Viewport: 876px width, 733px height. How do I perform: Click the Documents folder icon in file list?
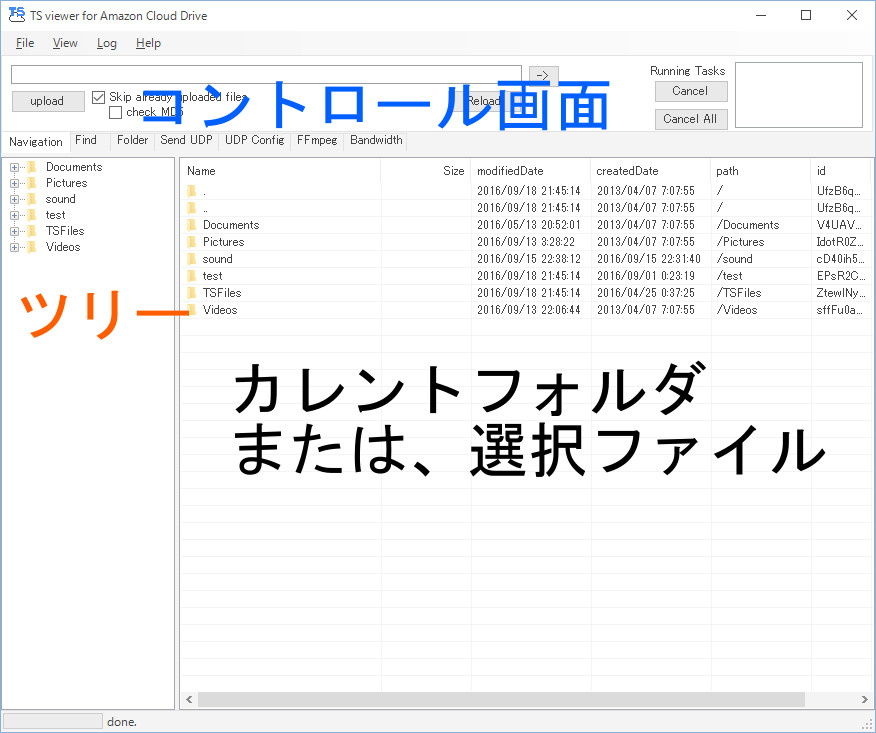click(x=192, y=225)
